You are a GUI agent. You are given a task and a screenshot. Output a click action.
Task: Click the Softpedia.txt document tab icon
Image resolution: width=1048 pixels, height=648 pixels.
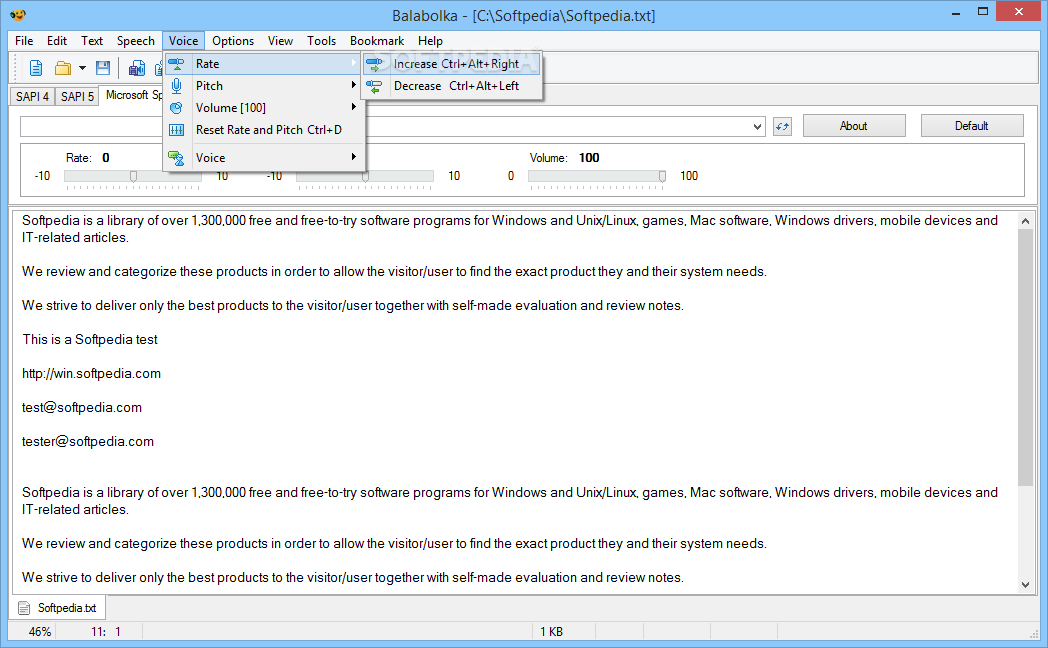24,608
